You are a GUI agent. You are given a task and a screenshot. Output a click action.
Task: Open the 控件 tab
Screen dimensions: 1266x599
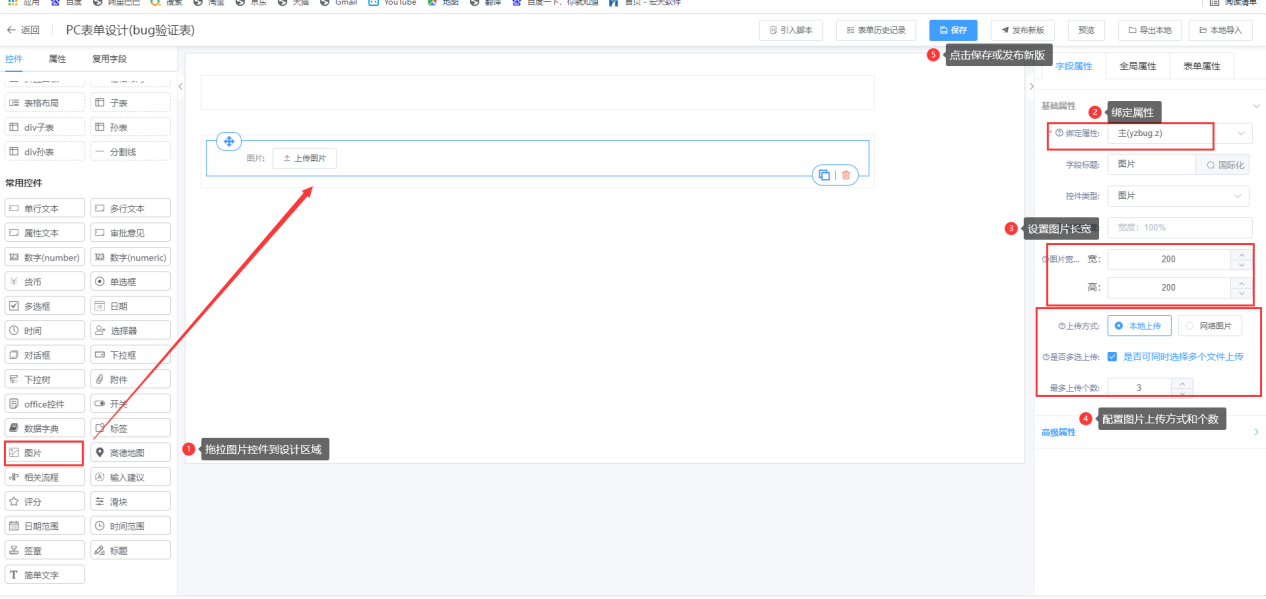[x=14, y=59]
